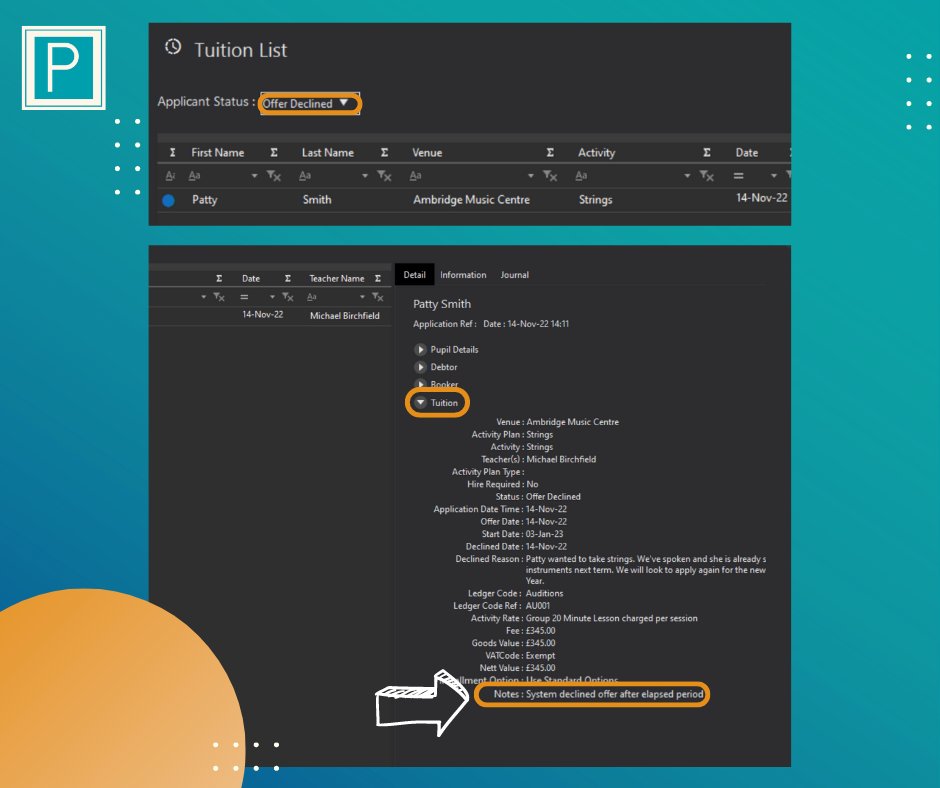This screenshot has width=940, height=788.
Task: Clear the Venue filter with the funnel icon
Action: click(550, 175)
